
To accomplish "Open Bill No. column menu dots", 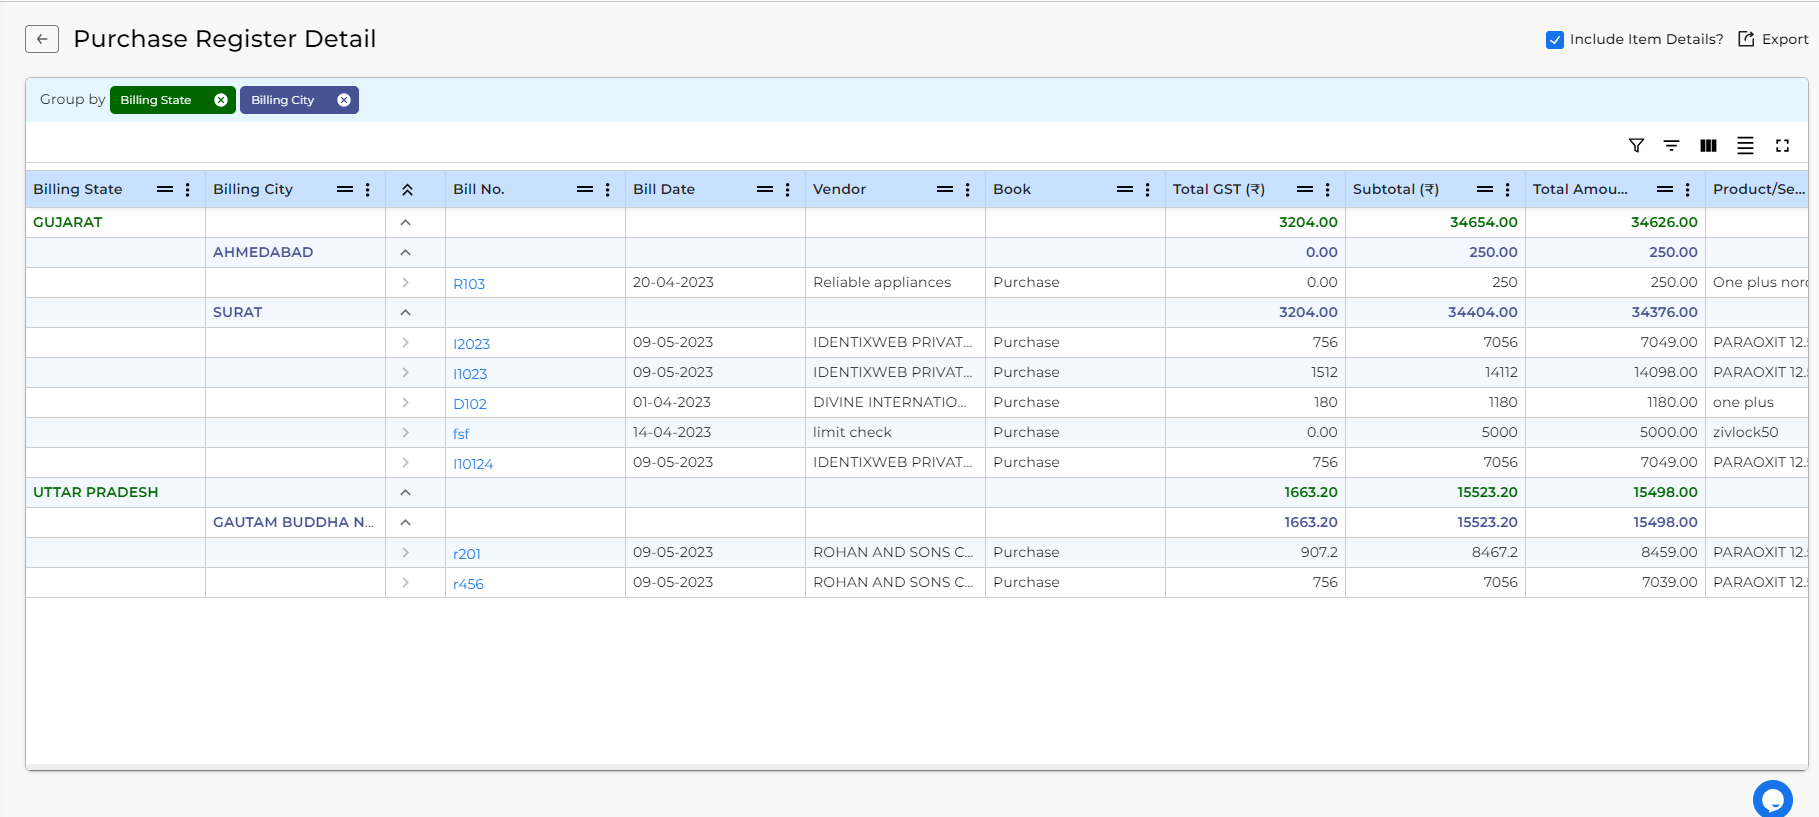I will (607, 190).
